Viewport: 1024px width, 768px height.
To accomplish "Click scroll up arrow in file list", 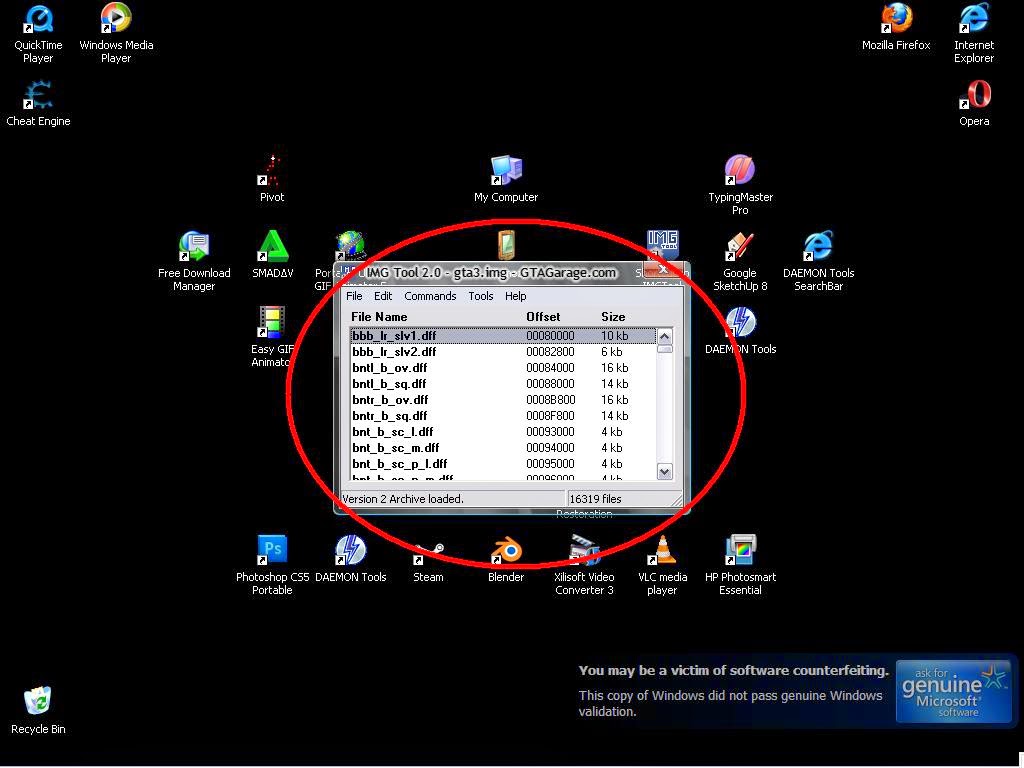I will pyautogui.click(x=665, y=336).
